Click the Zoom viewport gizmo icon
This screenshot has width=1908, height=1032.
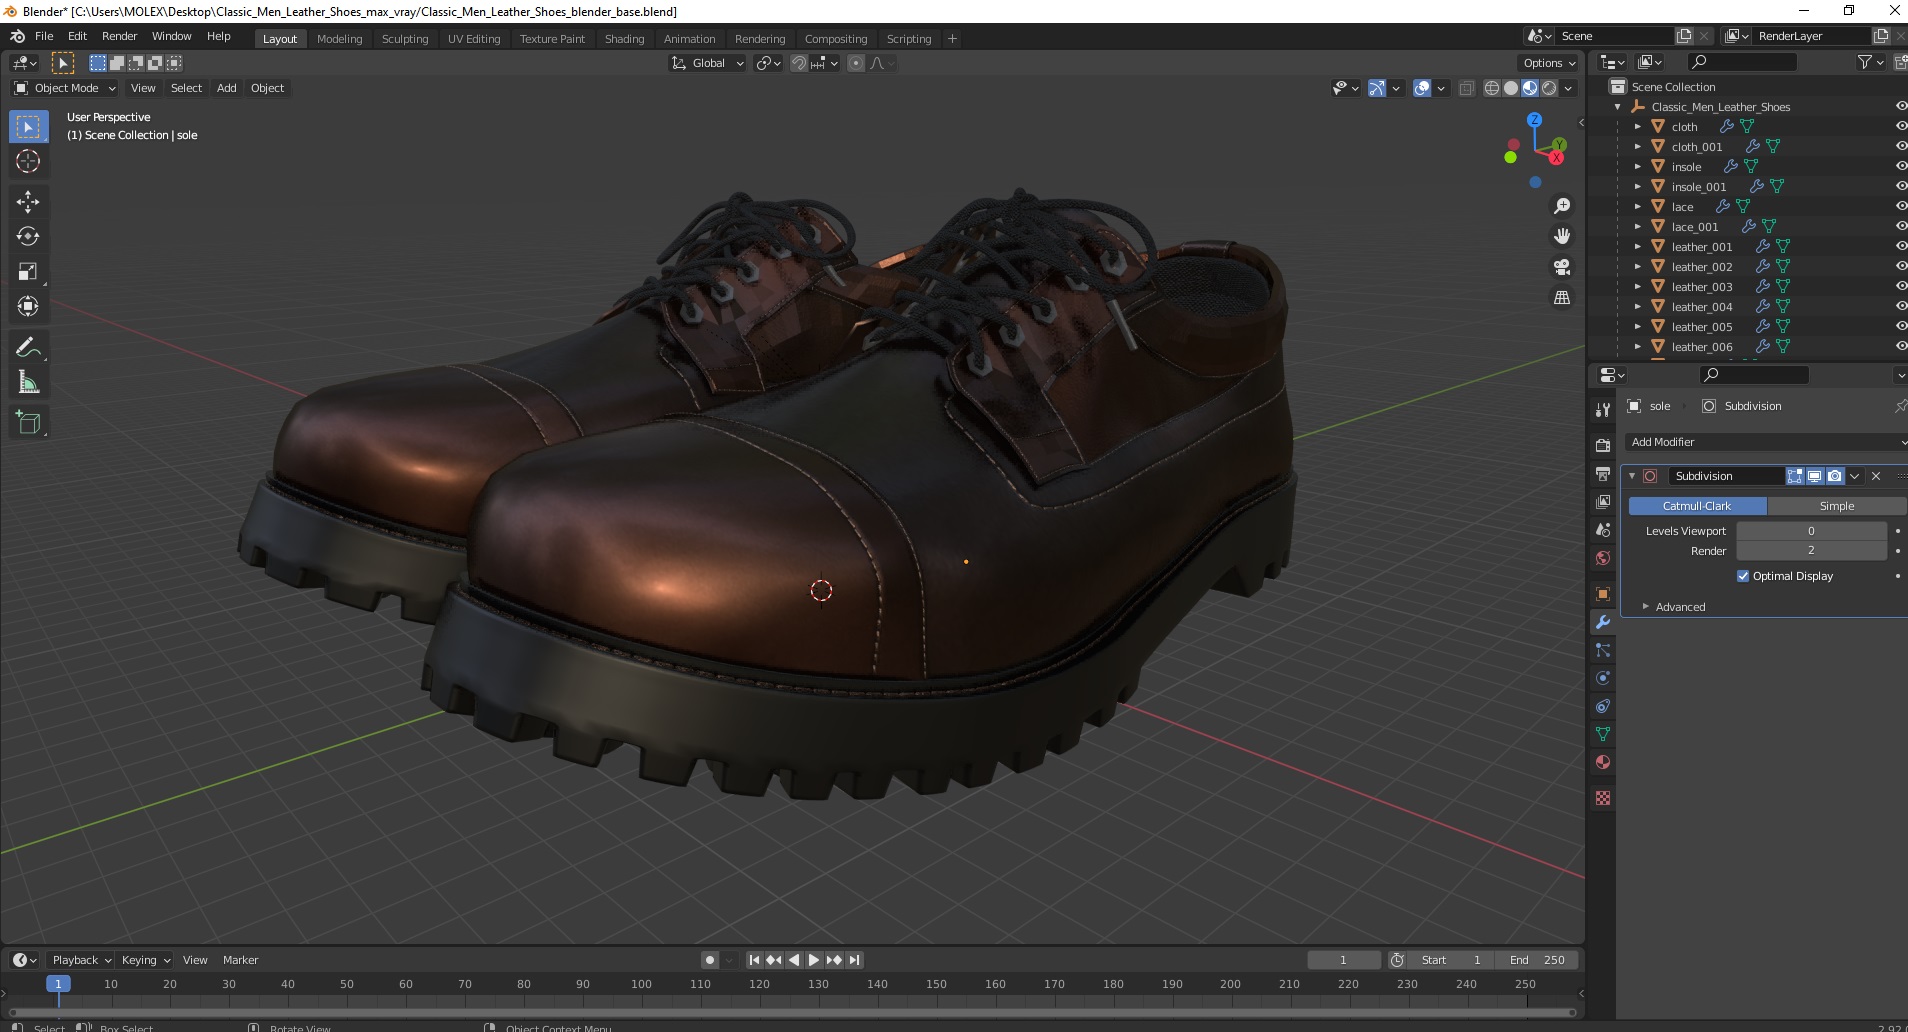click(1561, 206)
